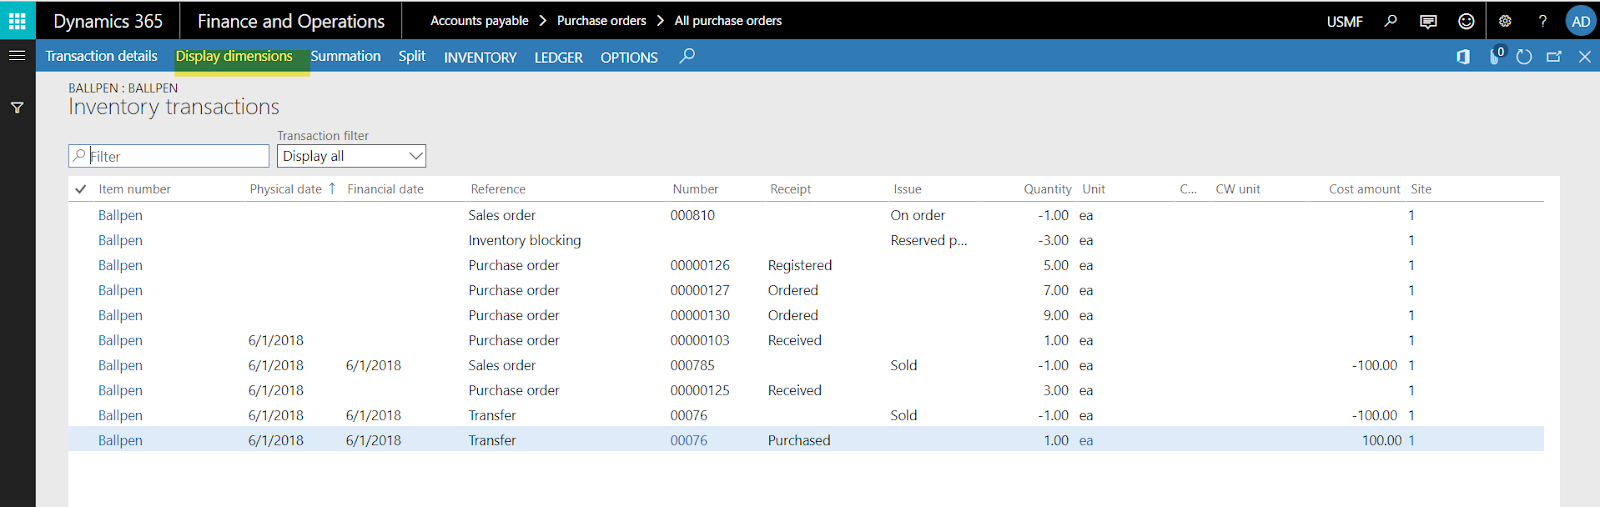Sort by Physical date column header
The width and height of the screenshot is (1600, 507).
point(286,189)
